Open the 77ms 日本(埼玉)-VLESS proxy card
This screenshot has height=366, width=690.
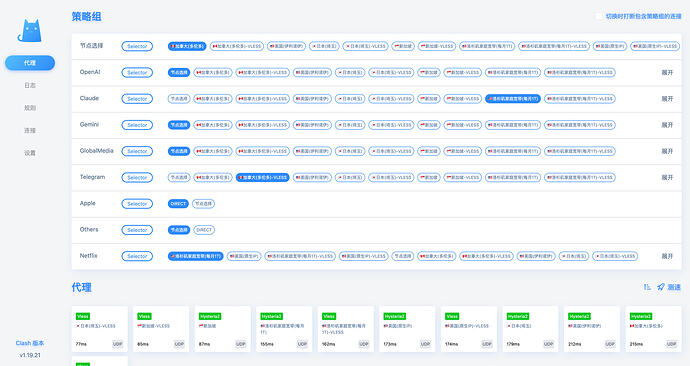(x=99, y=329)
